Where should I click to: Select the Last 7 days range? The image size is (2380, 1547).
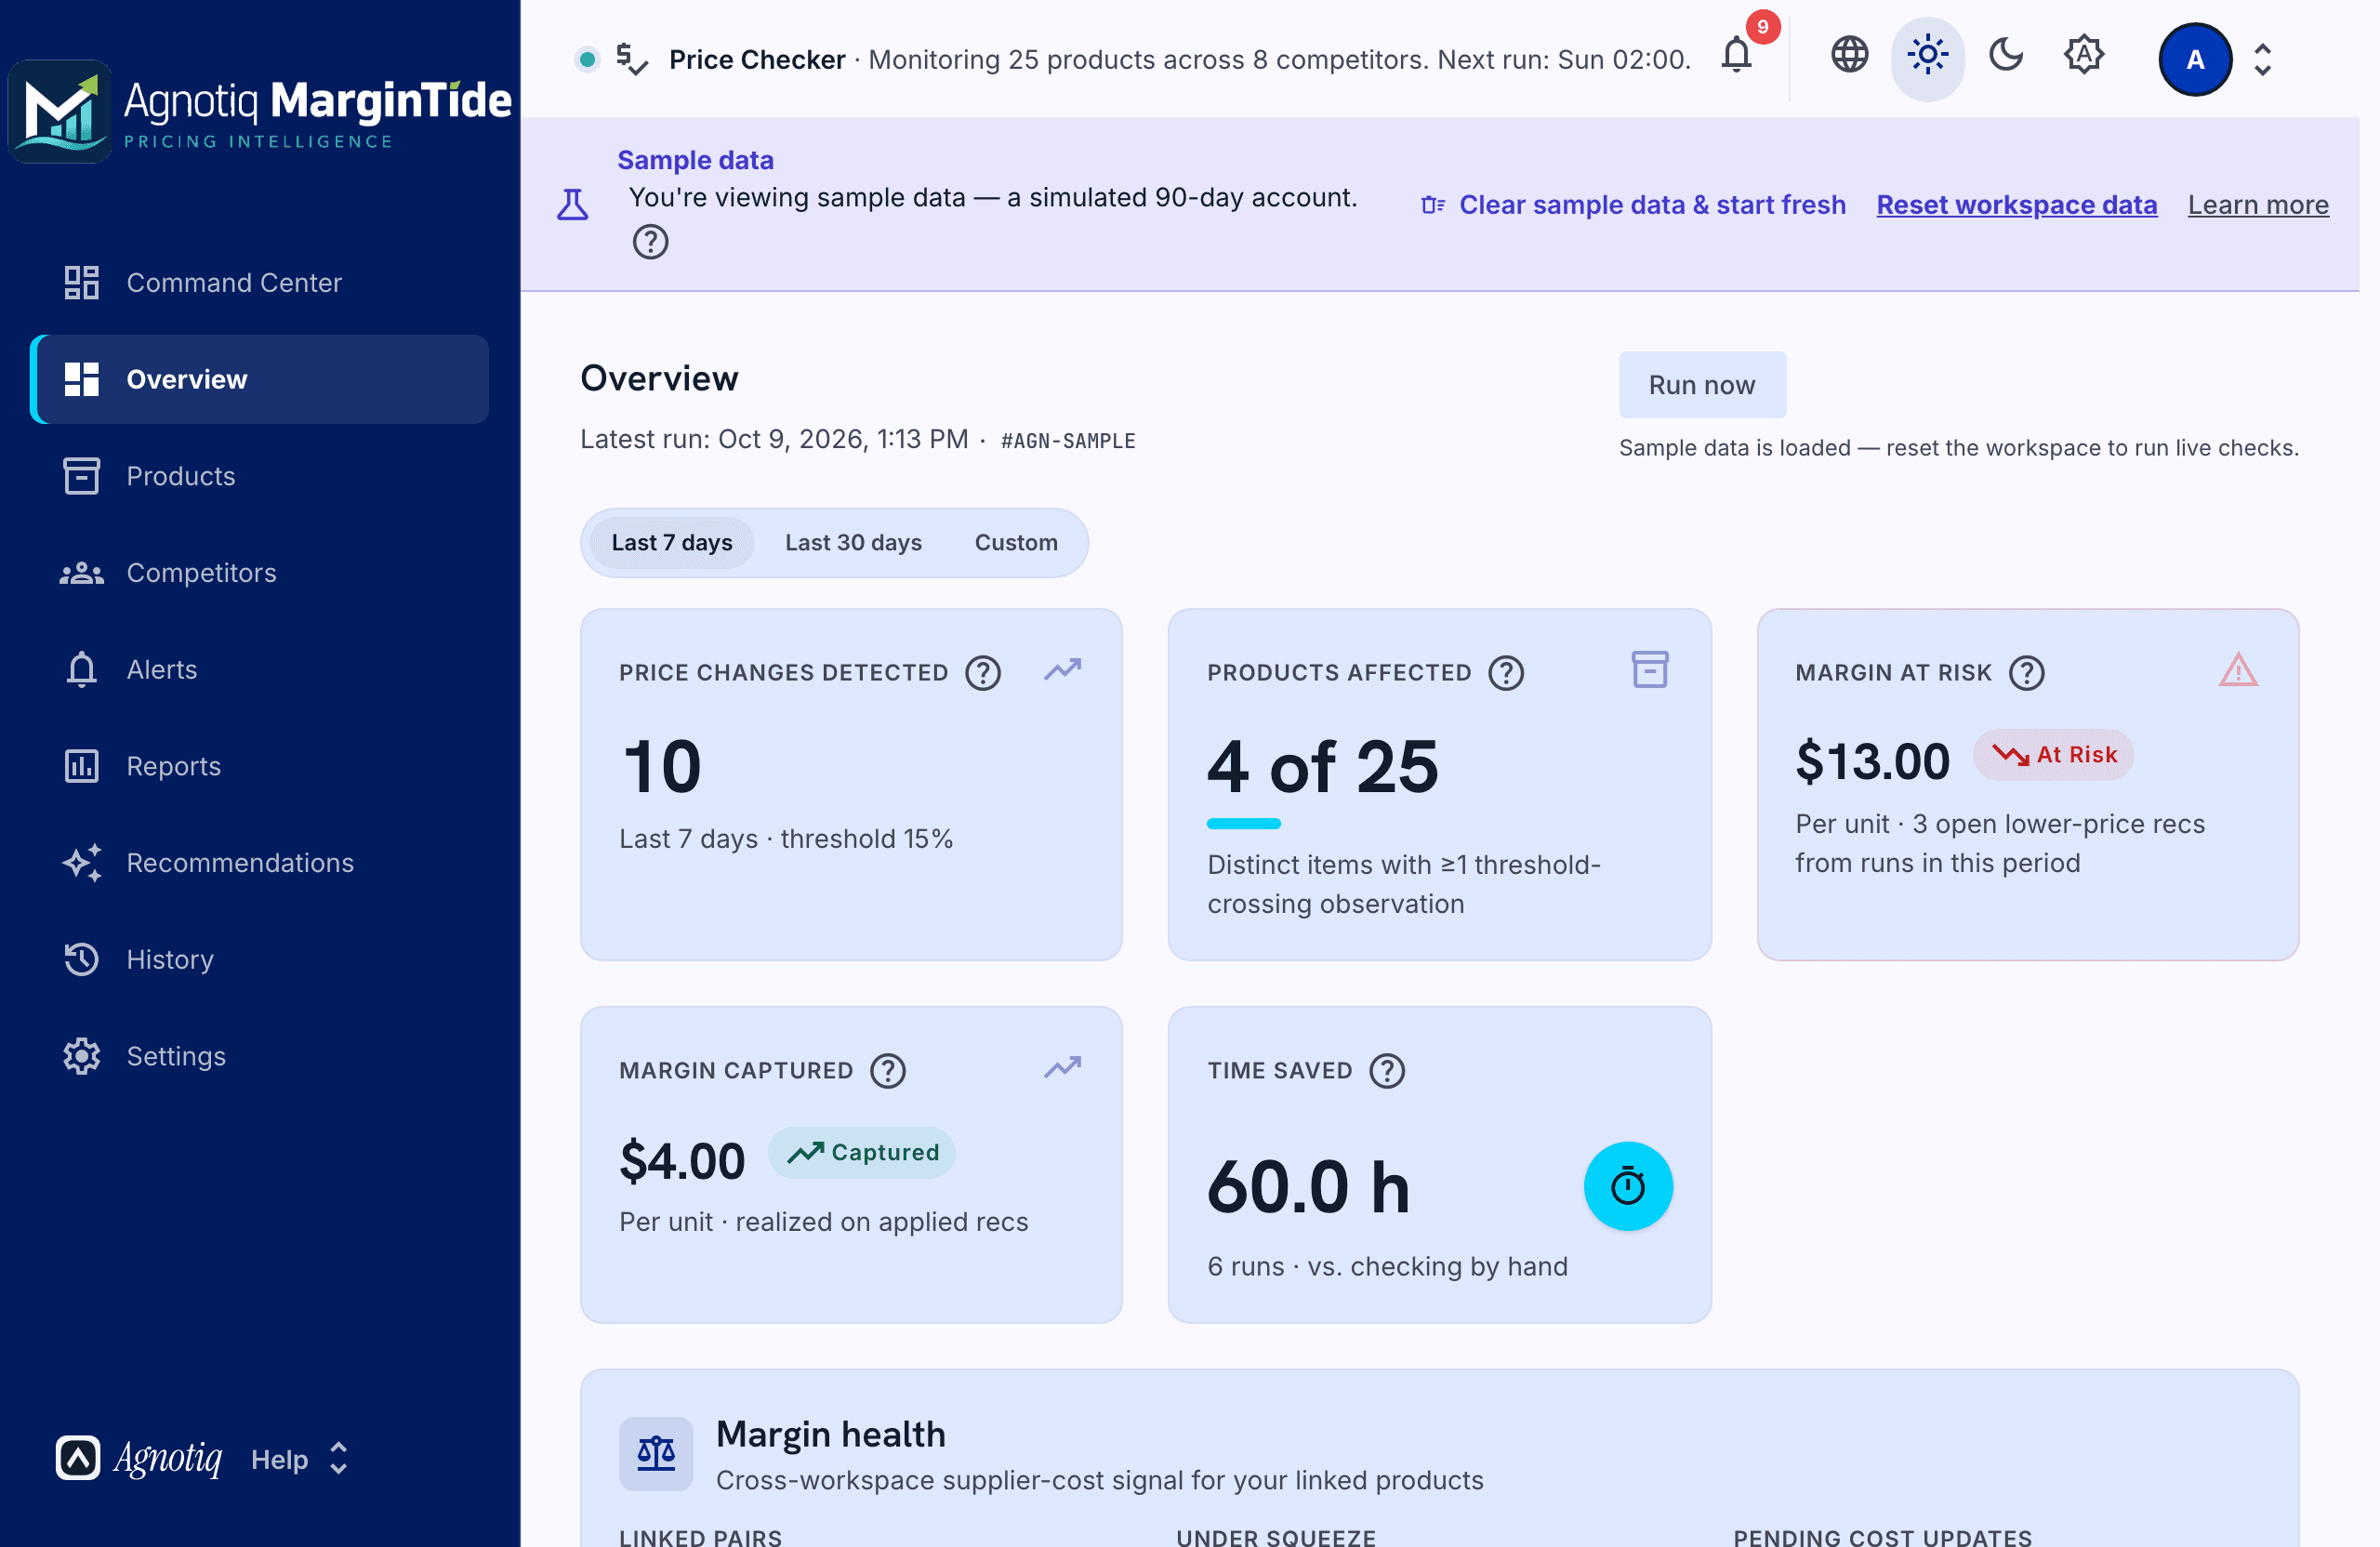tap(671, 542)
